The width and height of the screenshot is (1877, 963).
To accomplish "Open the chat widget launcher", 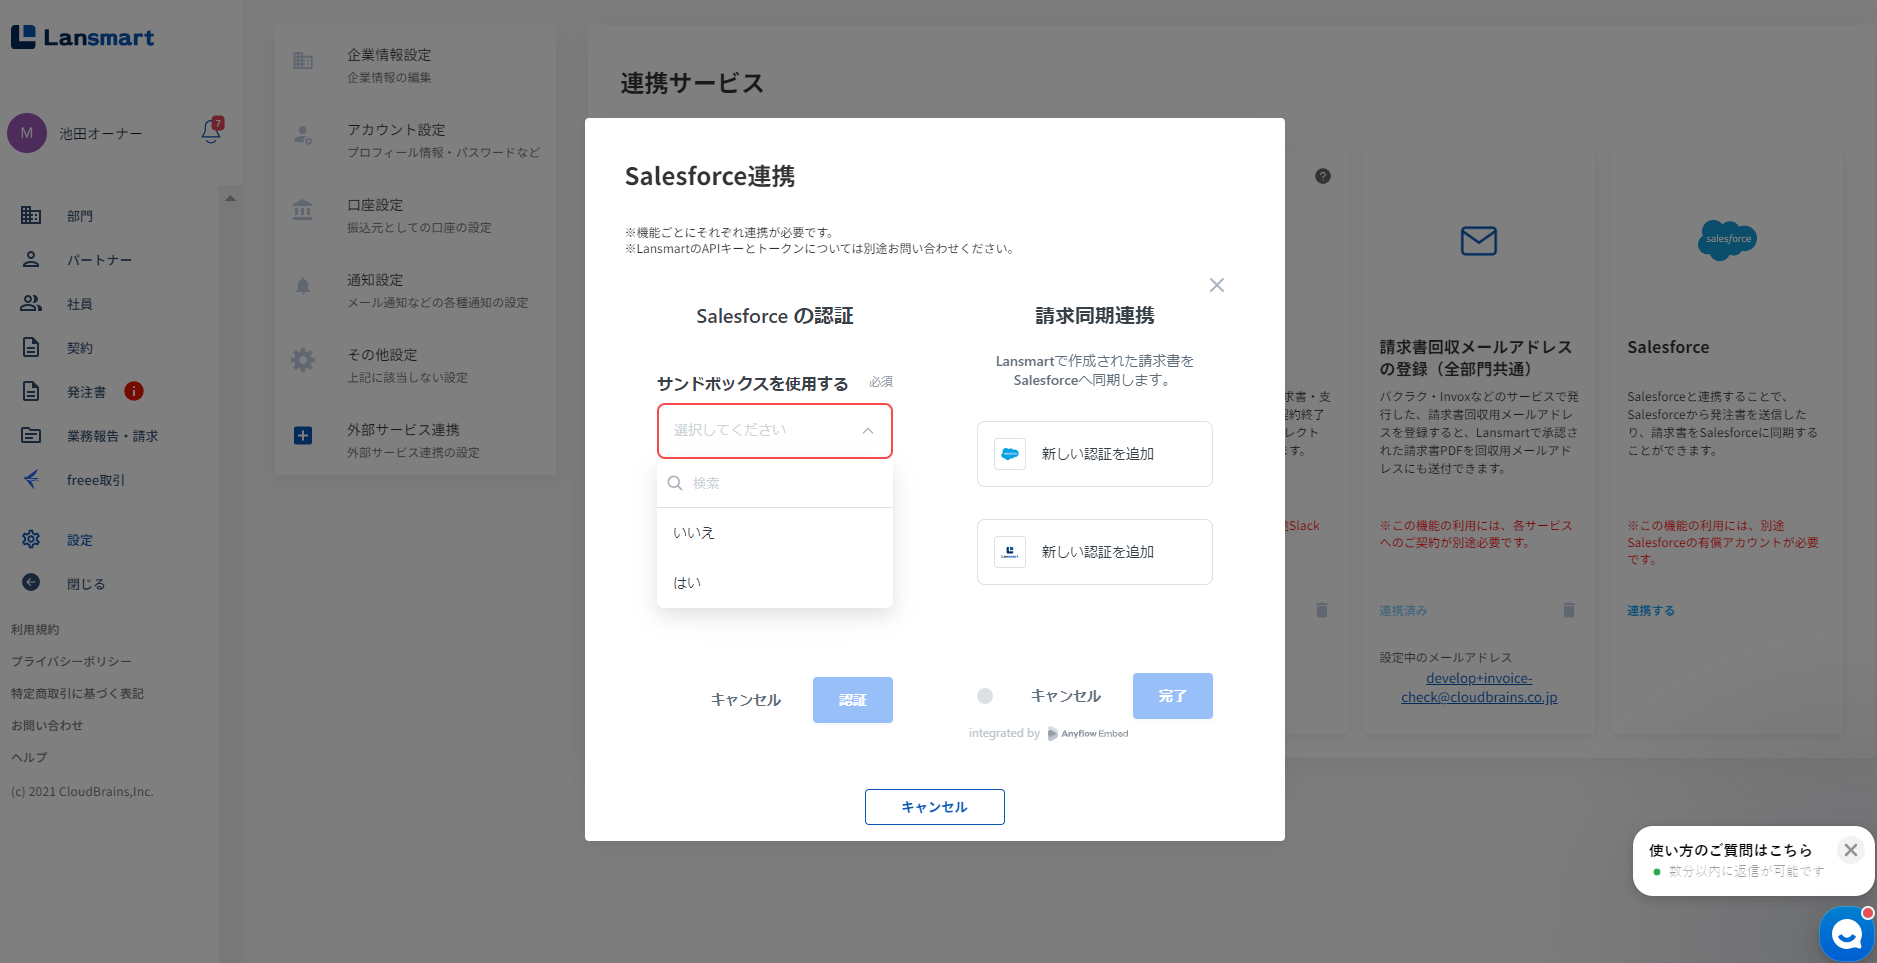I will tap(1846, 935).
